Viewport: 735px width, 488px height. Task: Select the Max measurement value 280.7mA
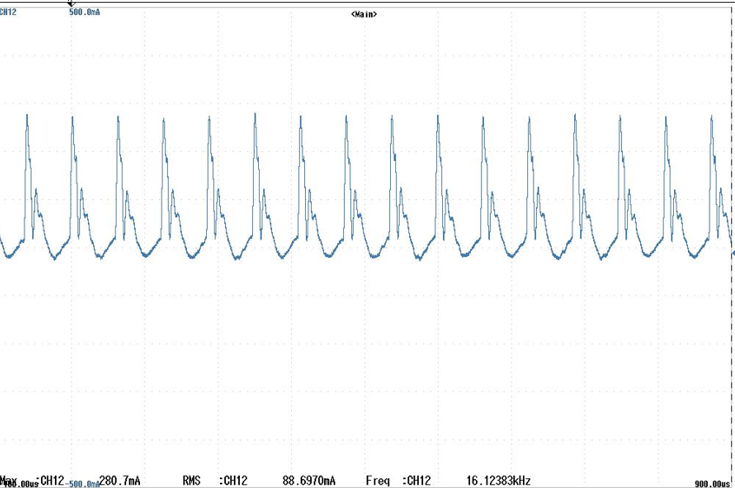(x=120, y=480)
